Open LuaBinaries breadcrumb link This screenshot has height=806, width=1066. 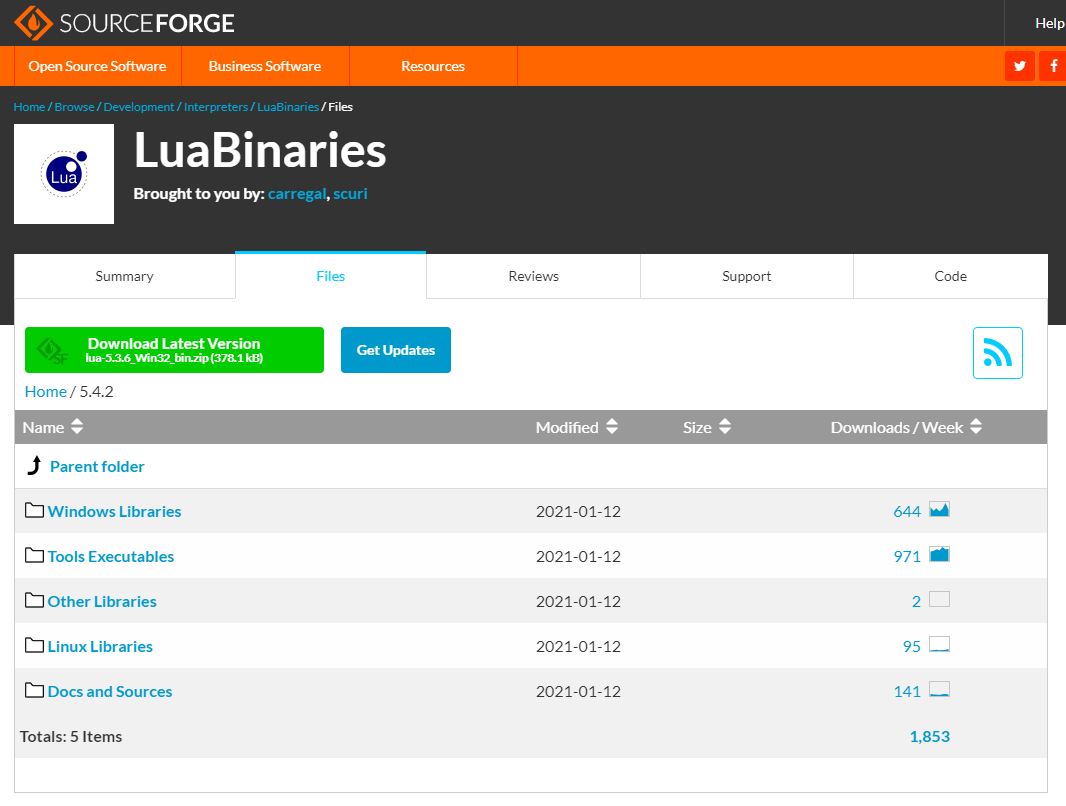tap(288, 107)
